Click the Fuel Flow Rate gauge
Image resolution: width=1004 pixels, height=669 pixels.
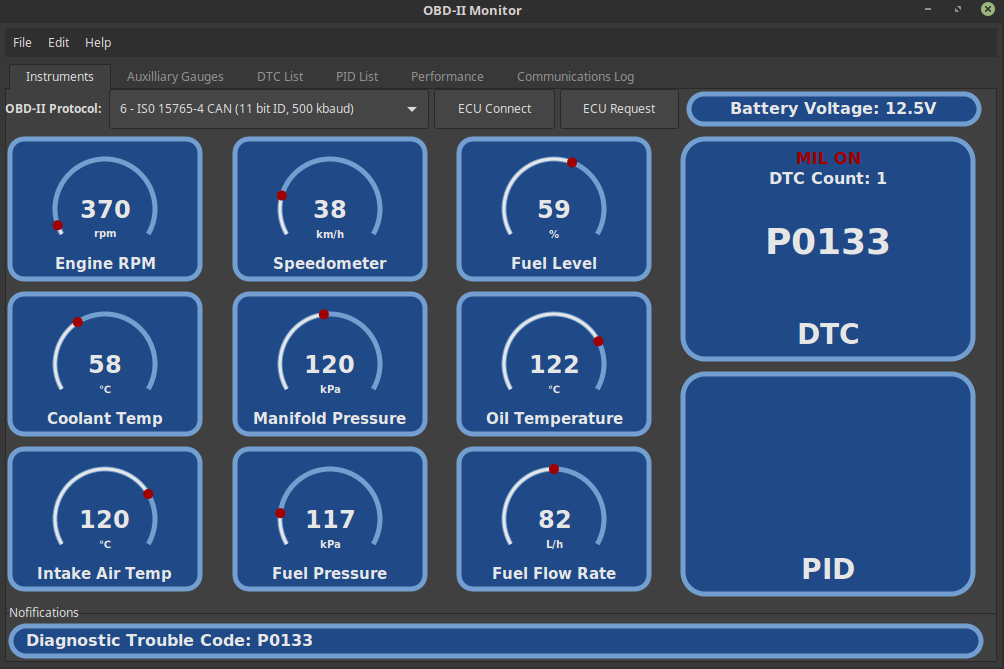click(x=554, y=519)
